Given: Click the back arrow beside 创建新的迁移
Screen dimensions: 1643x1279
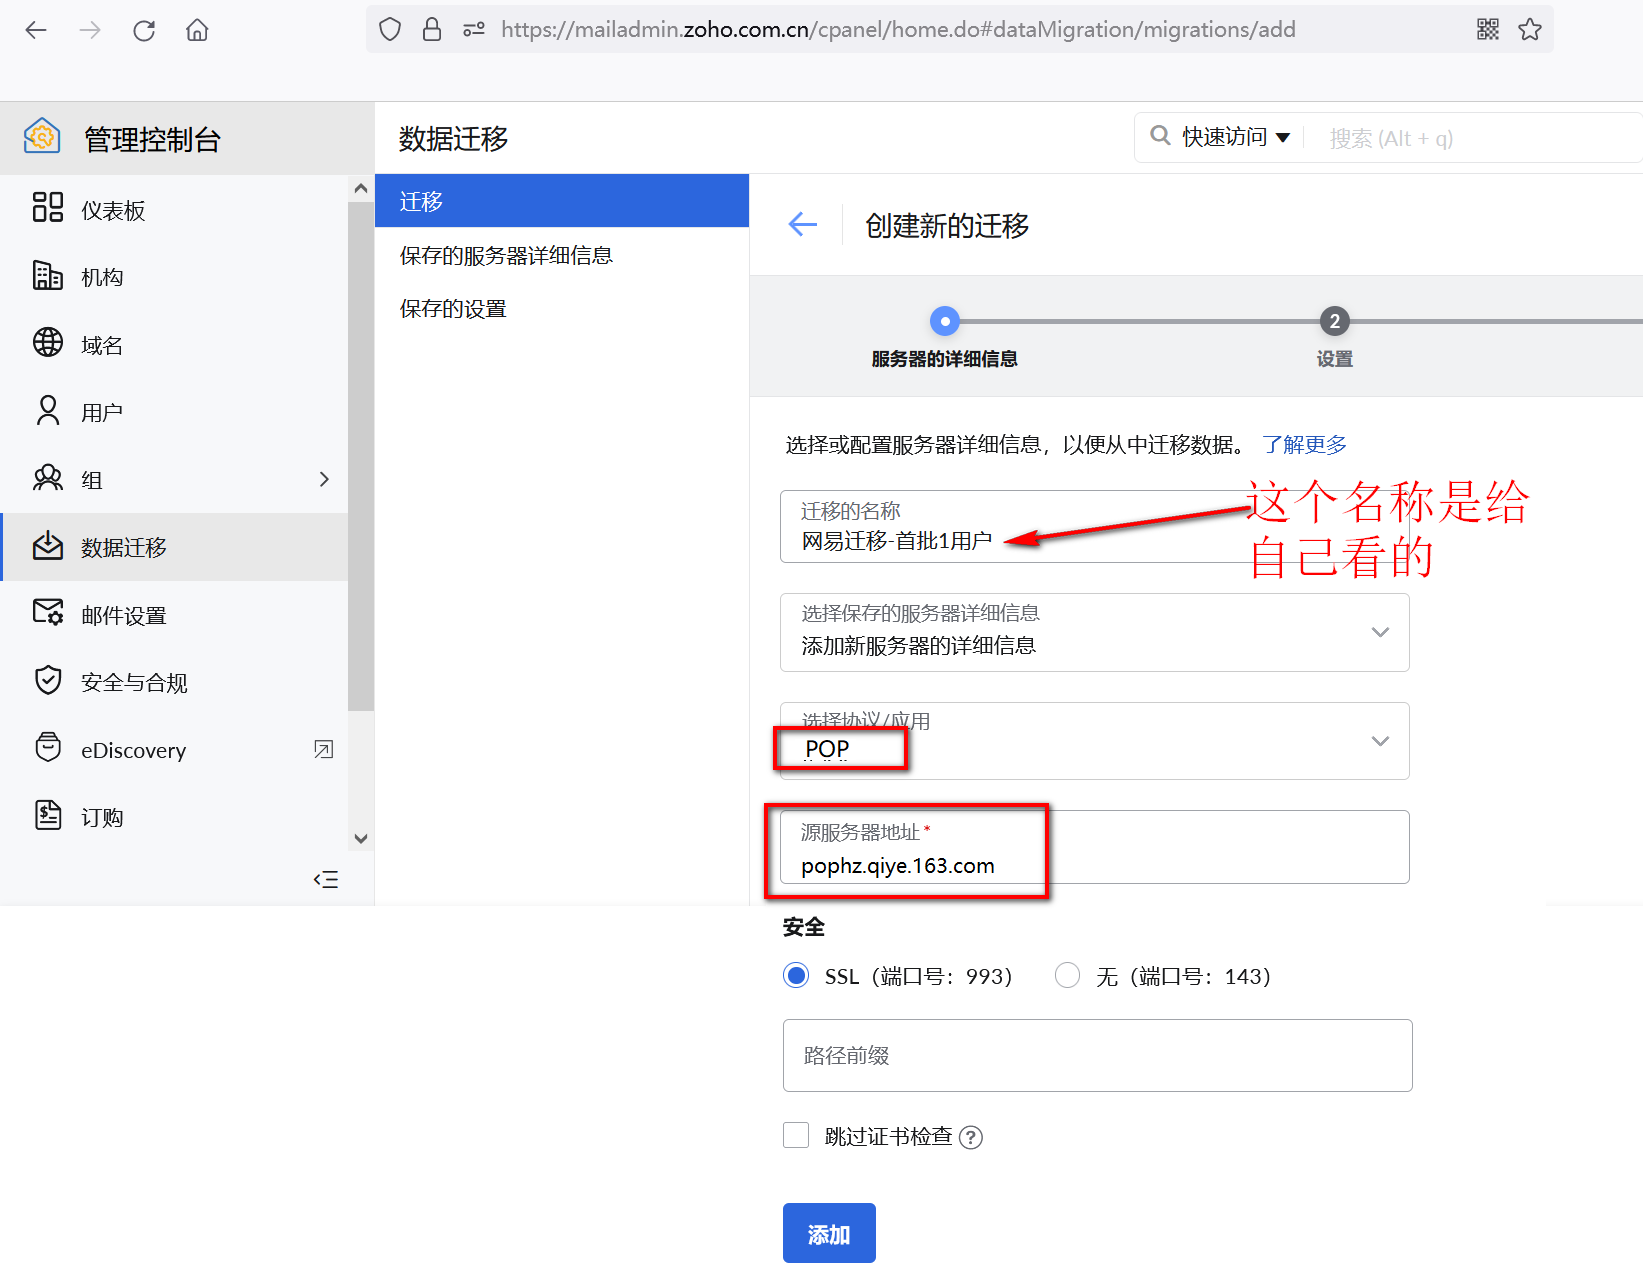Looking at the screenshot, I should (x=803, y=225).
